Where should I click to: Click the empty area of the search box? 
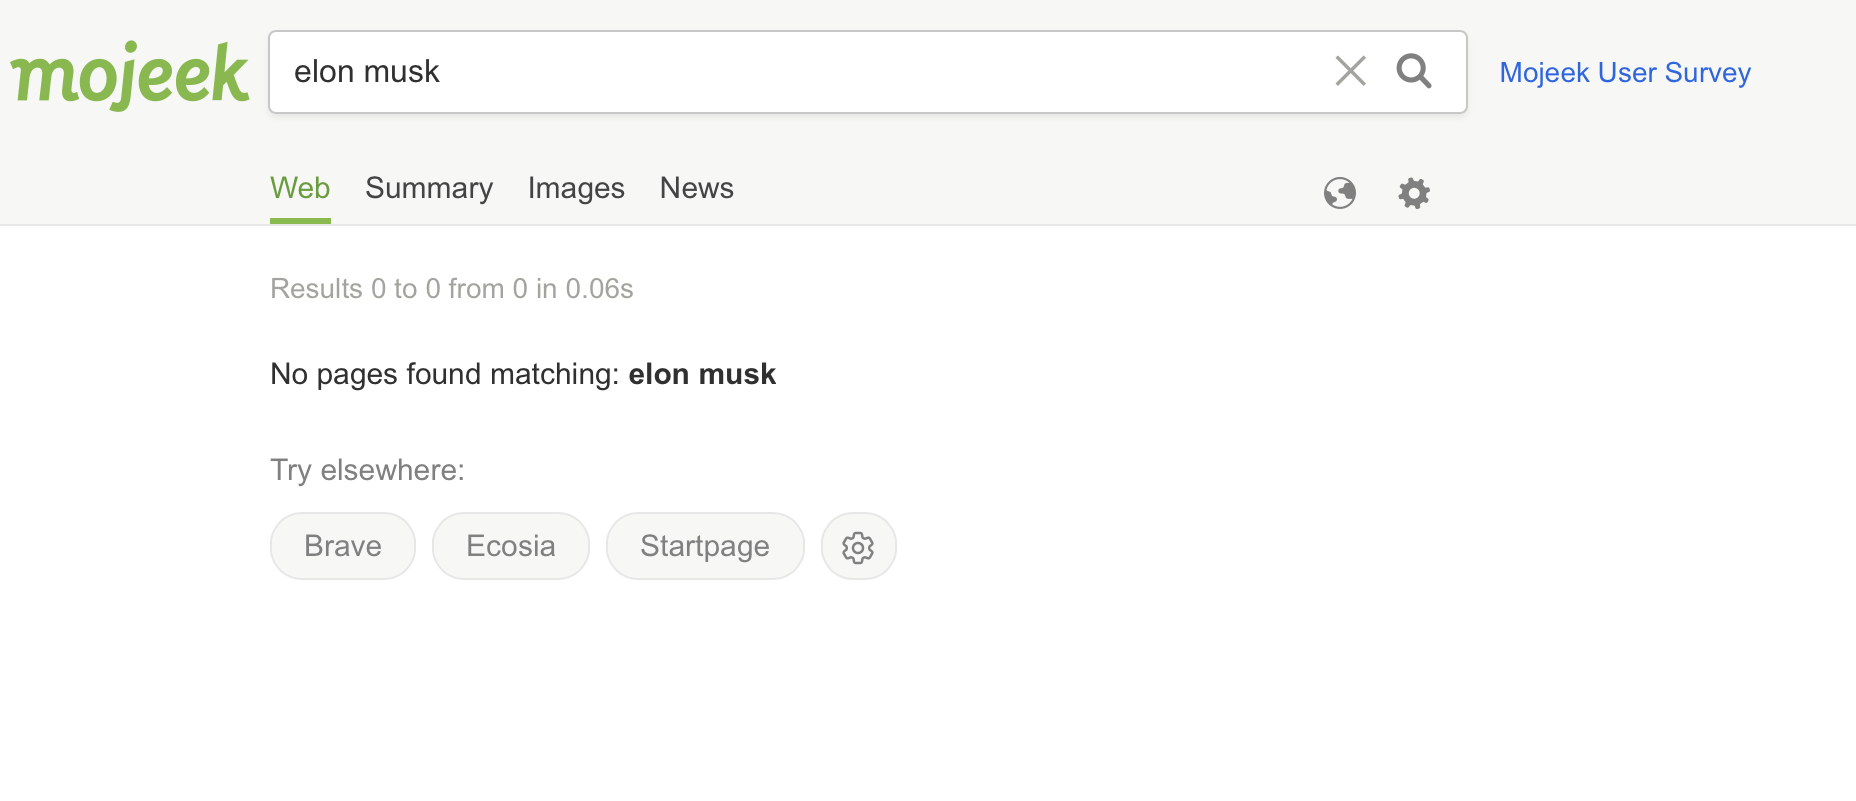tap(880, 72)
